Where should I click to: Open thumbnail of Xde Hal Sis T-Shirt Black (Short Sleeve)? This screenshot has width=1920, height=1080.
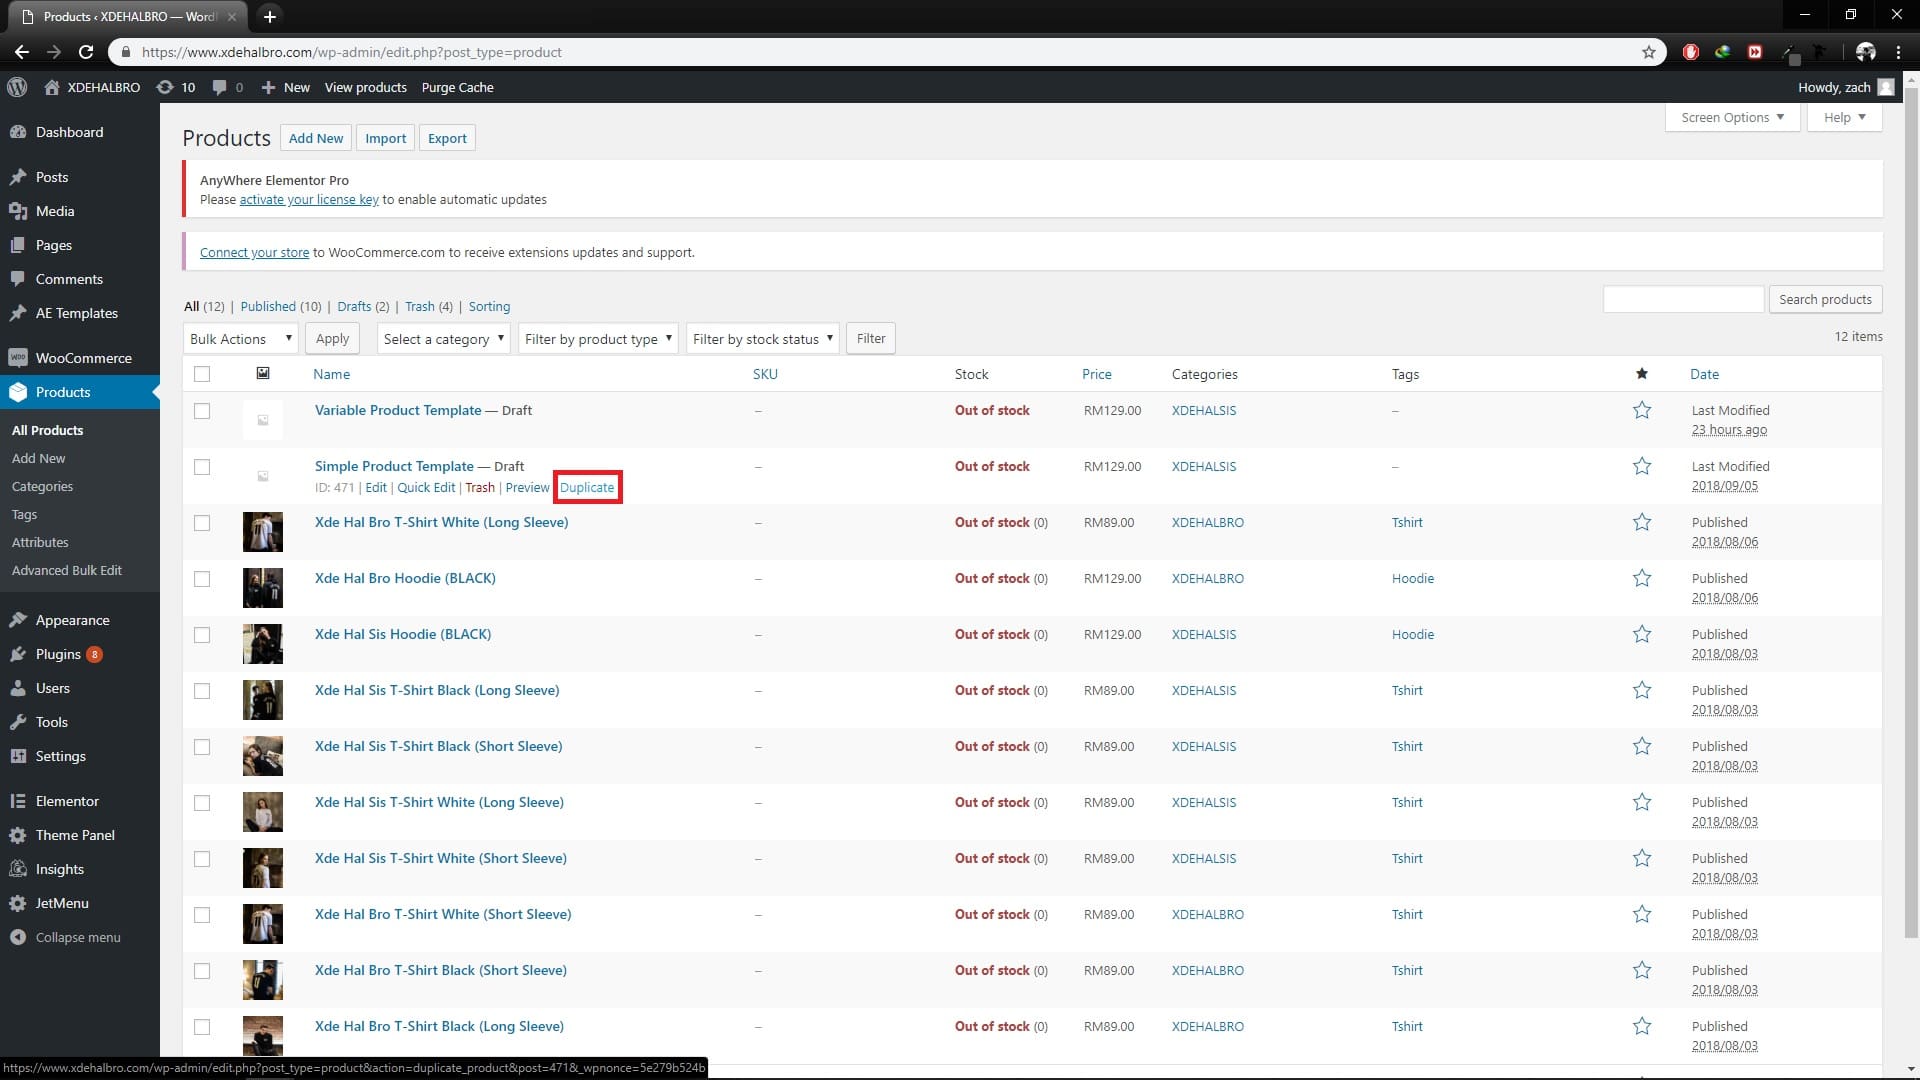click(263, 756)
